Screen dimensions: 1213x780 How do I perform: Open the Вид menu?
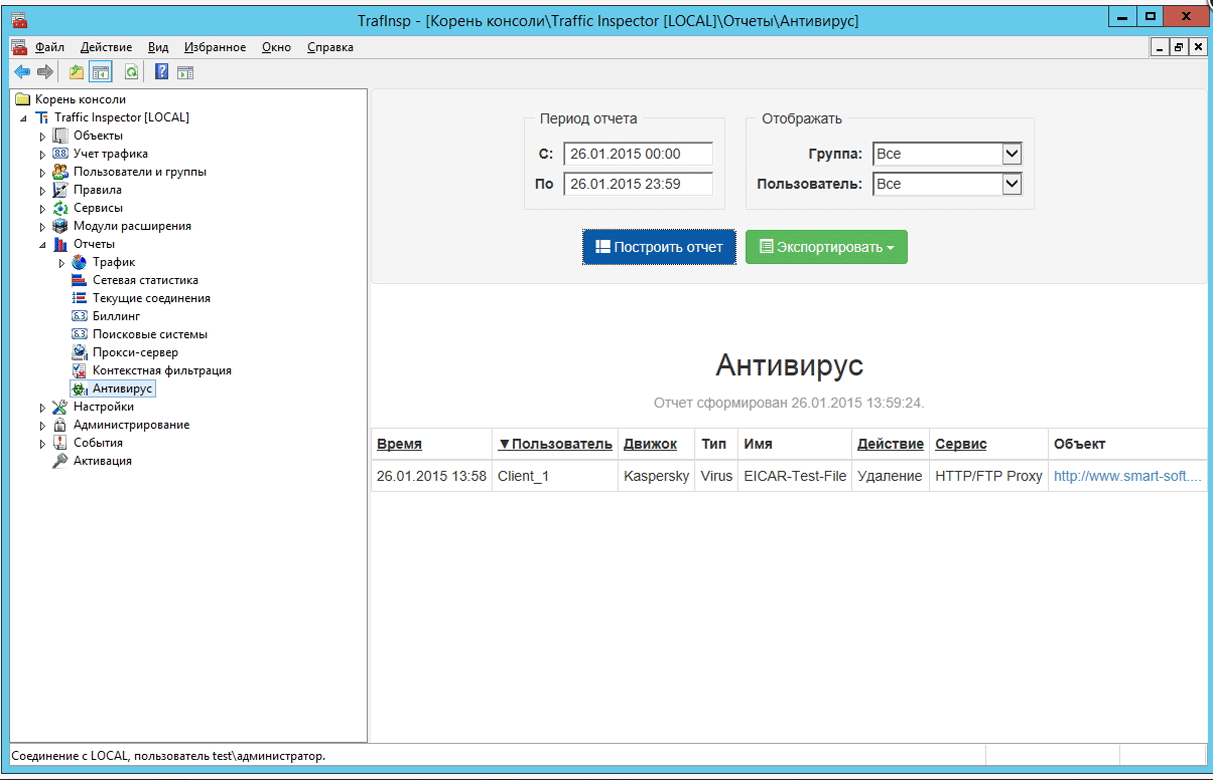pyautogui.click(x=158, y=47)
